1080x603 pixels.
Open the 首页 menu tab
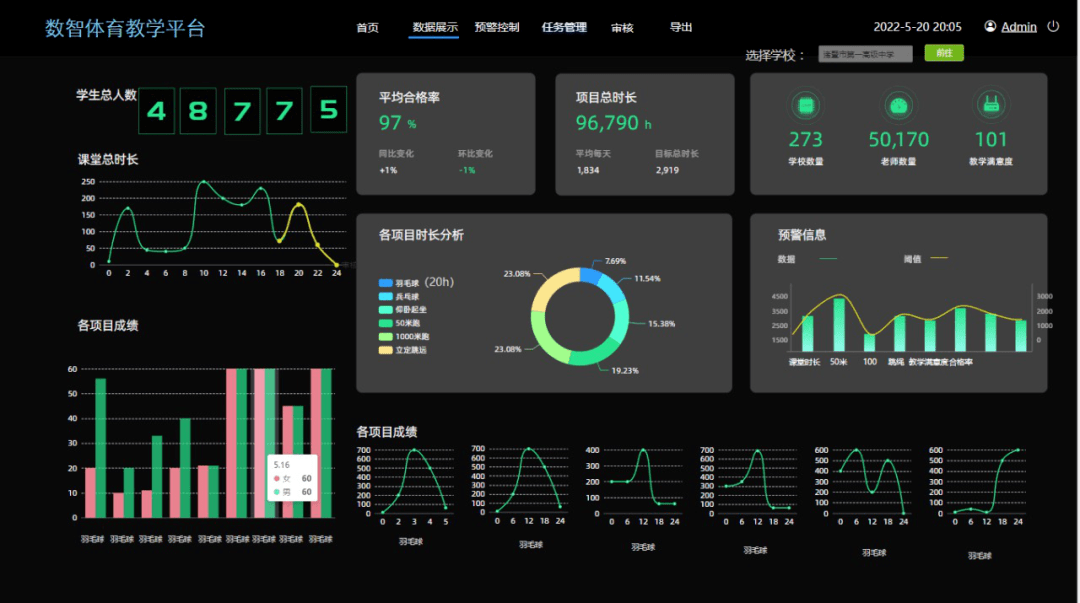click(x=367, y=28)
